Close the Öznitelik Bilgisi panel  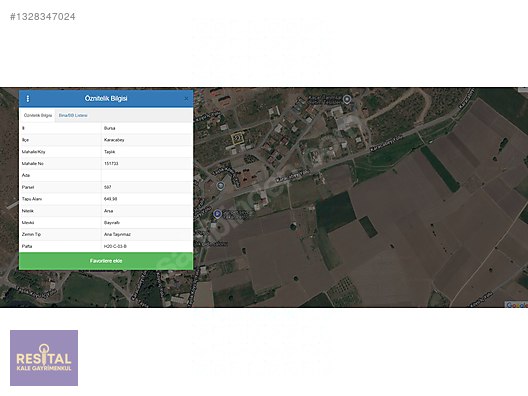click(x=186, y=99)
